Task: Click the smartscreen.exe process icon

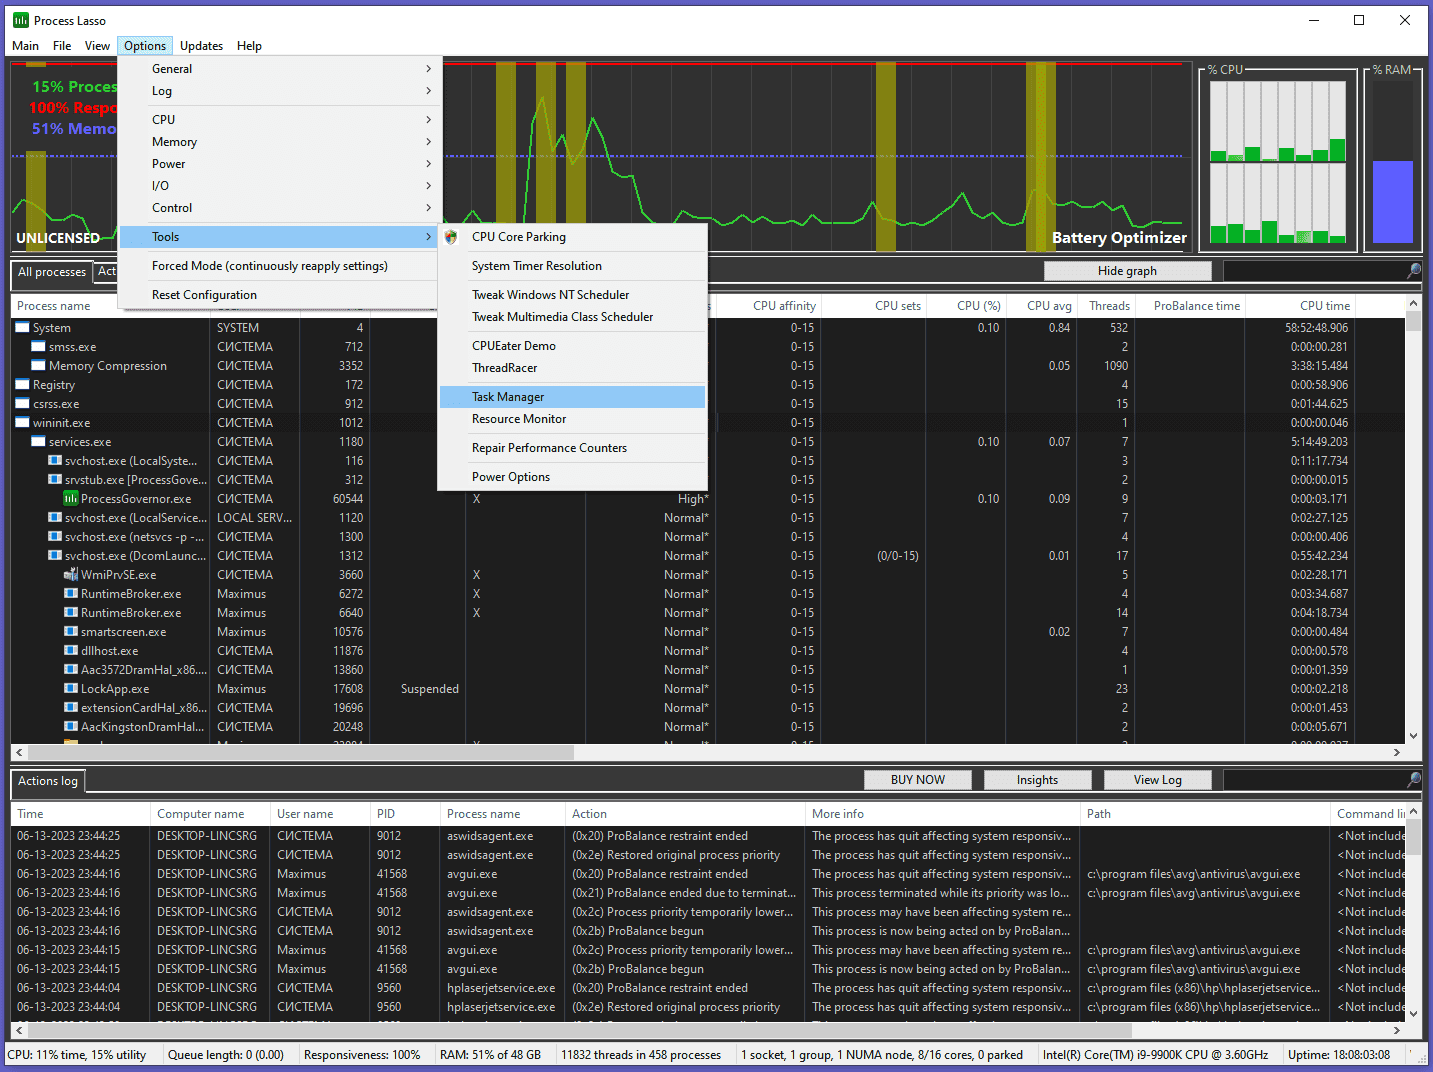Action: (x=71, y=632)
